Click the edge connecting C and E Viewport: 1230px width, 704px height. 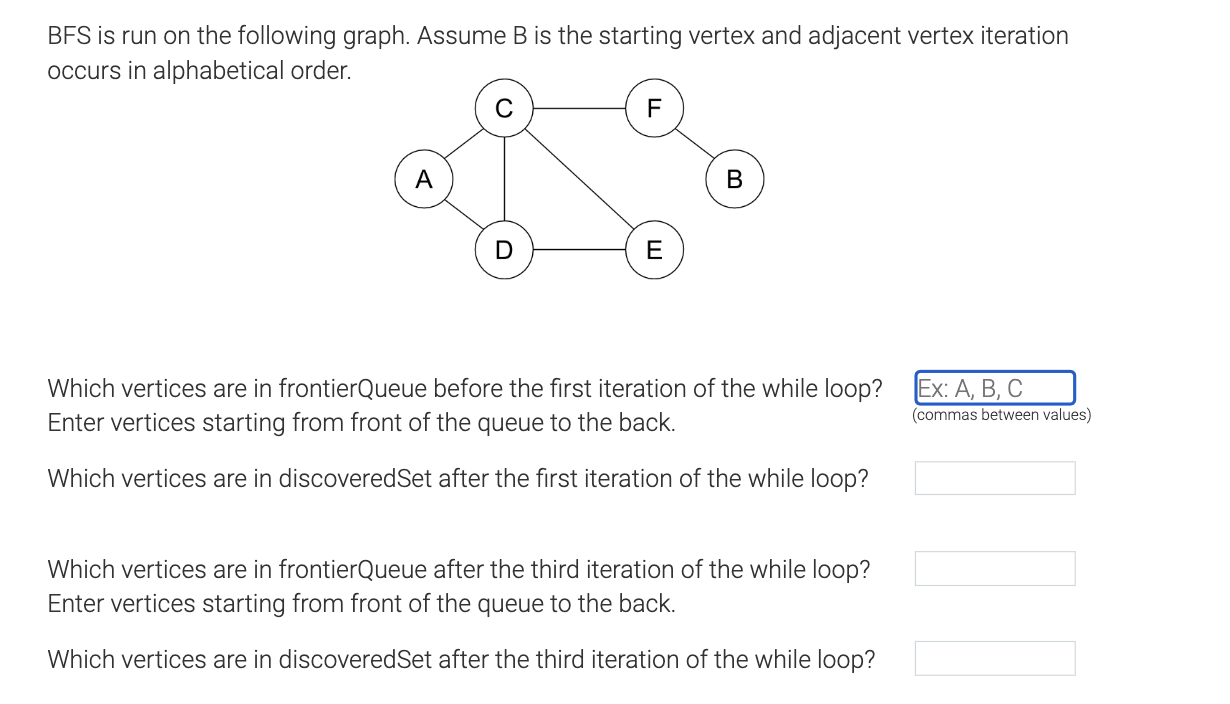coord(580,180)
